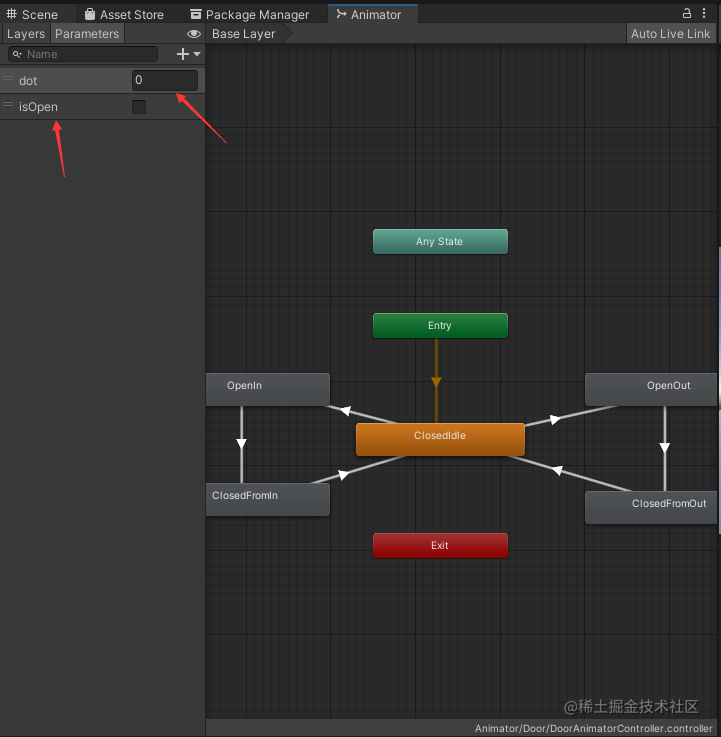Click the dot parameter drag handle
This screenshot has width=721, height=737.
click(8, 79)
